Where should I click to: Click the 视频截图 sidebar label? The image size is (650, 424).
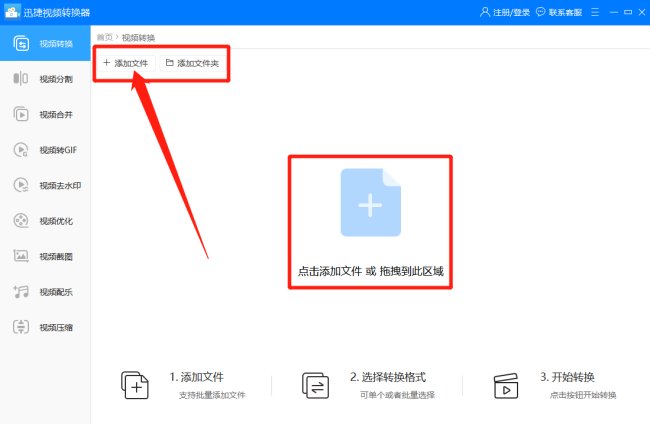(x=56, y=257)
